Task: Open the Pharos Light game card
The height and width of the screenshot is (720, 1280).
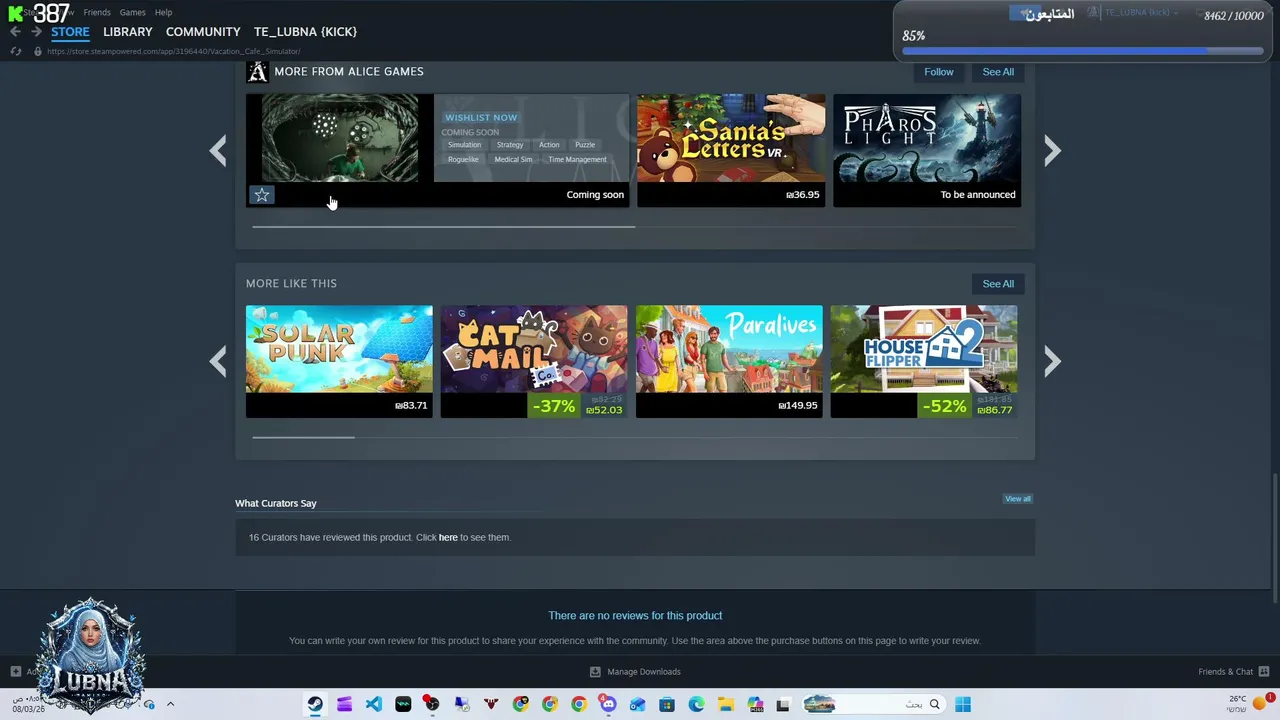Action: pos(927,151)
